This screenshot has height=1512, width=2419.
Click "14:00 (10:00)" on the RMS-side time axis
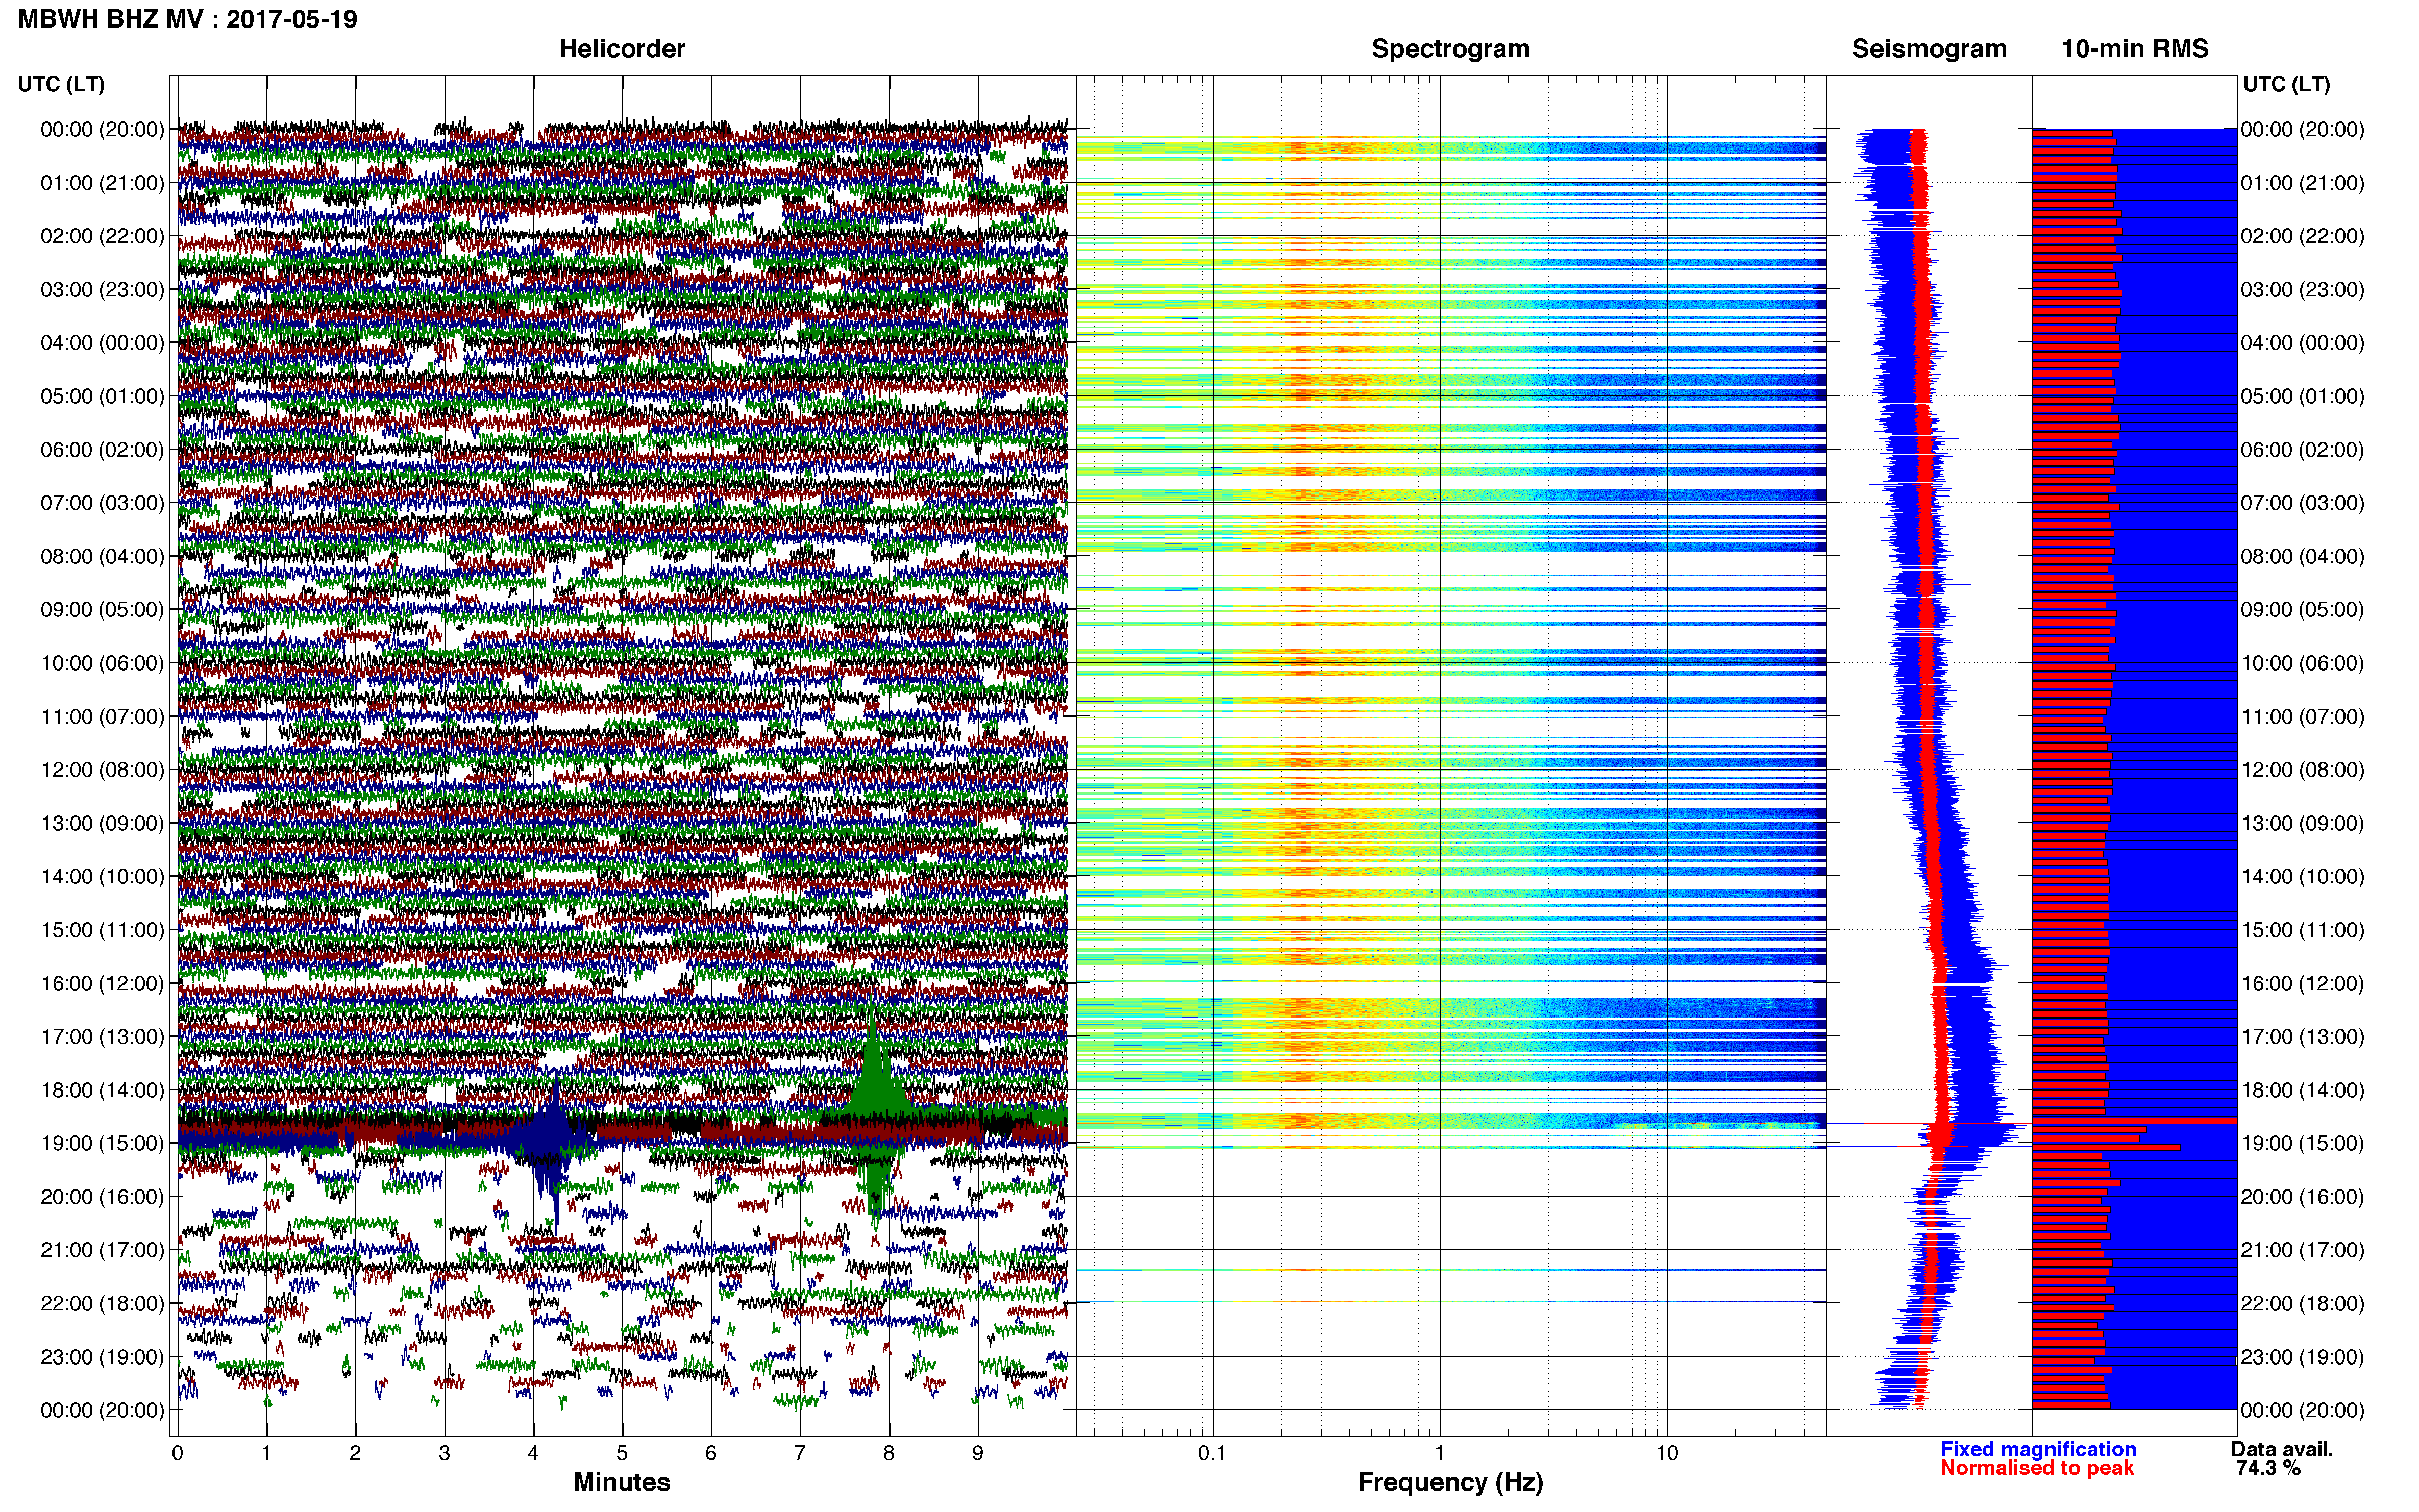2303,877
